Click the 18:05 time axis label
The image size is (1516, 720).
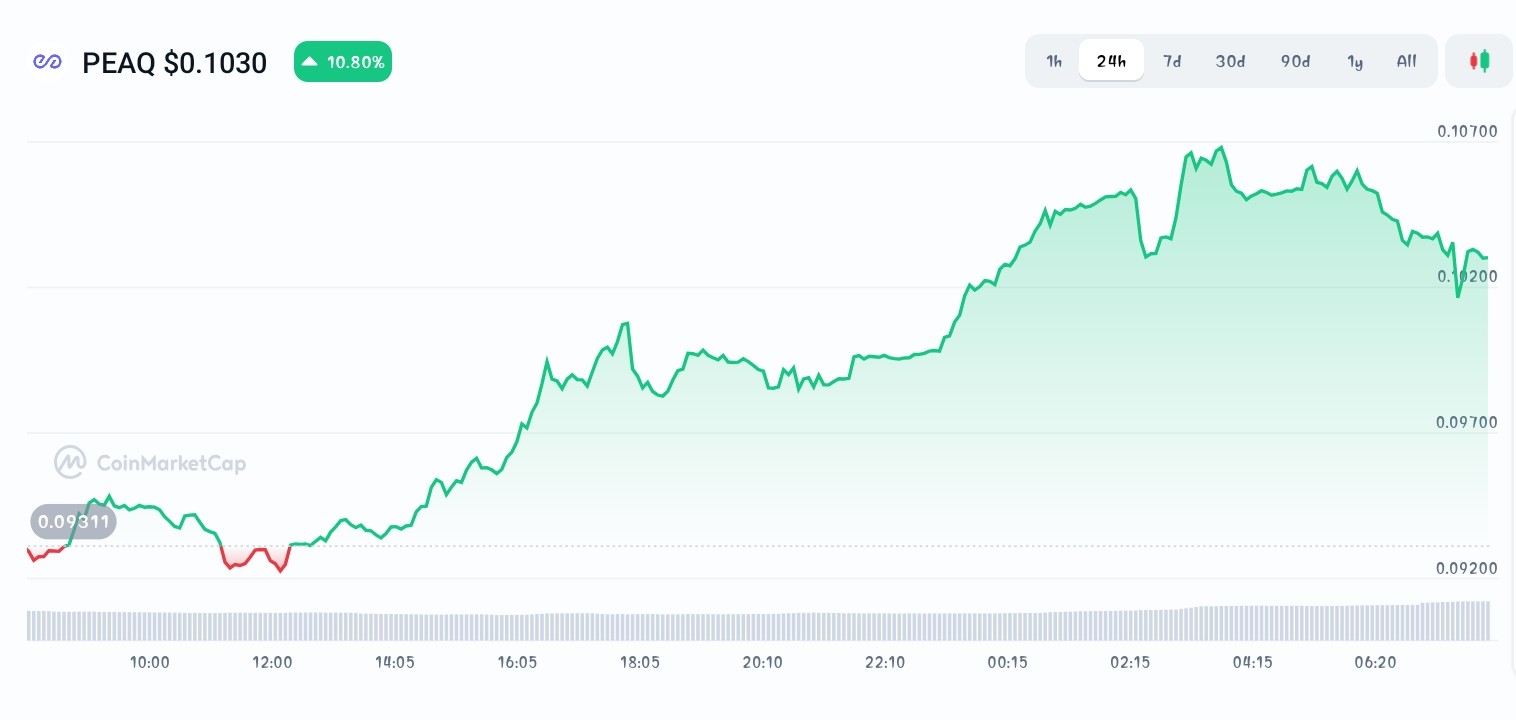click(x=640, y=662)
